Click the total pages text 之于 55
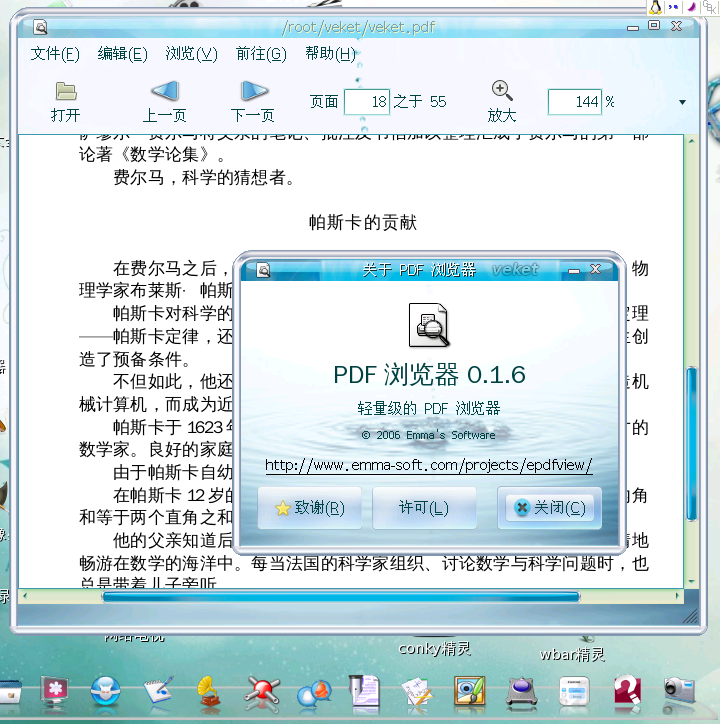 tap(420, 102)
